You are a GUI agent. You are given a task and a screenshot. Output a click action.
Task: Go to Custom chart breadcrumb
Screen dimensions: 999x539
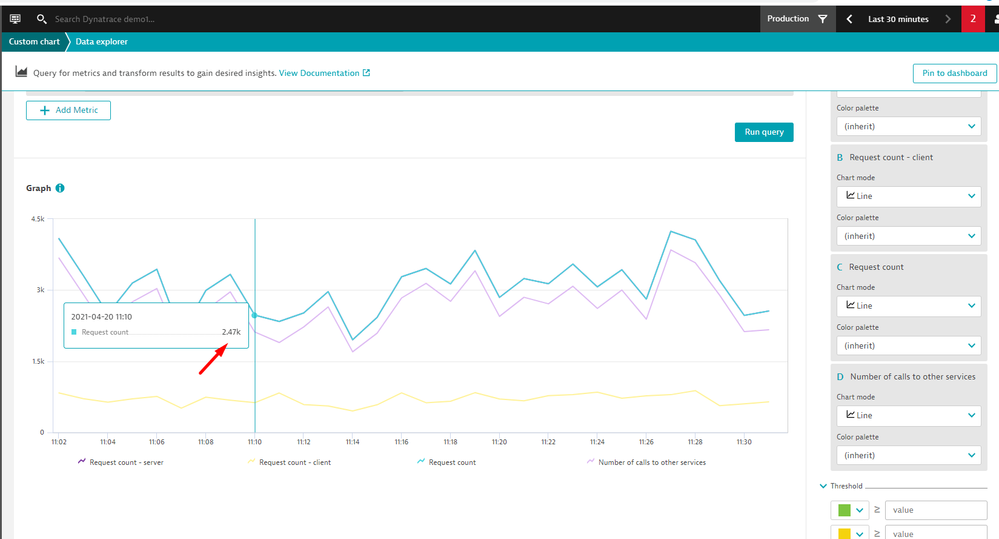tap(35, 42)
